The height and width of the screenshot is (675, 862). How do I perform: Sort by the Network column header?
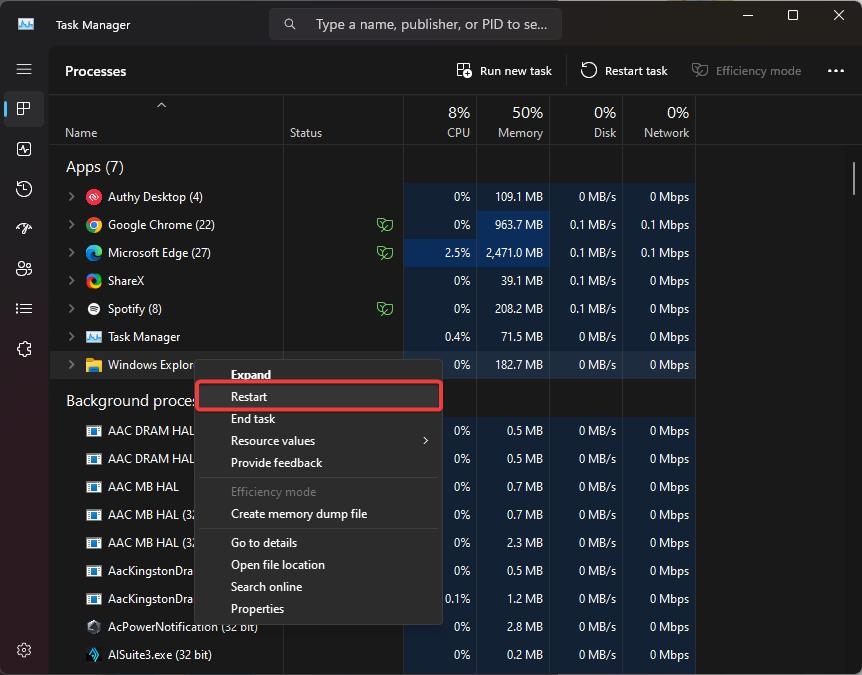(659, 121)
